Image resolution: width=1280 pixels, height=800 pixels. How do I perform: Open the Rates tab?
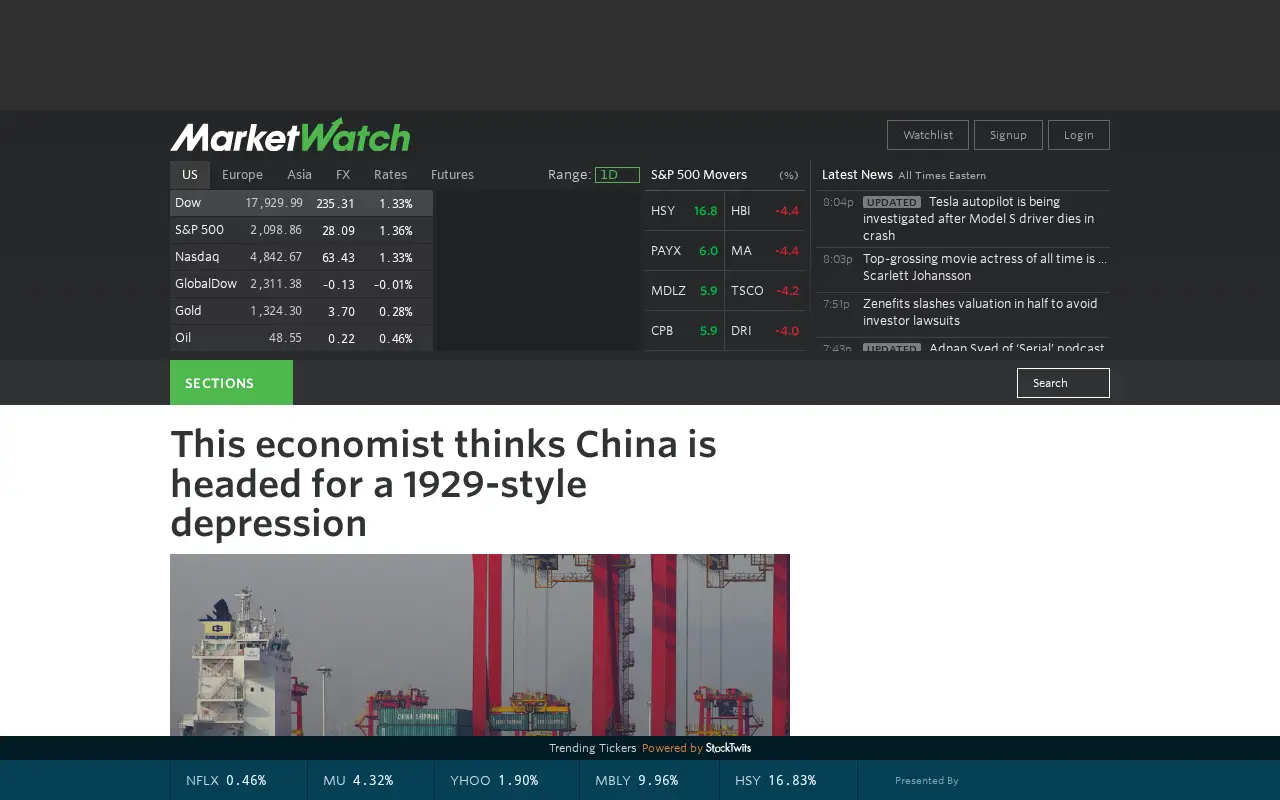[x=390, y=174]
